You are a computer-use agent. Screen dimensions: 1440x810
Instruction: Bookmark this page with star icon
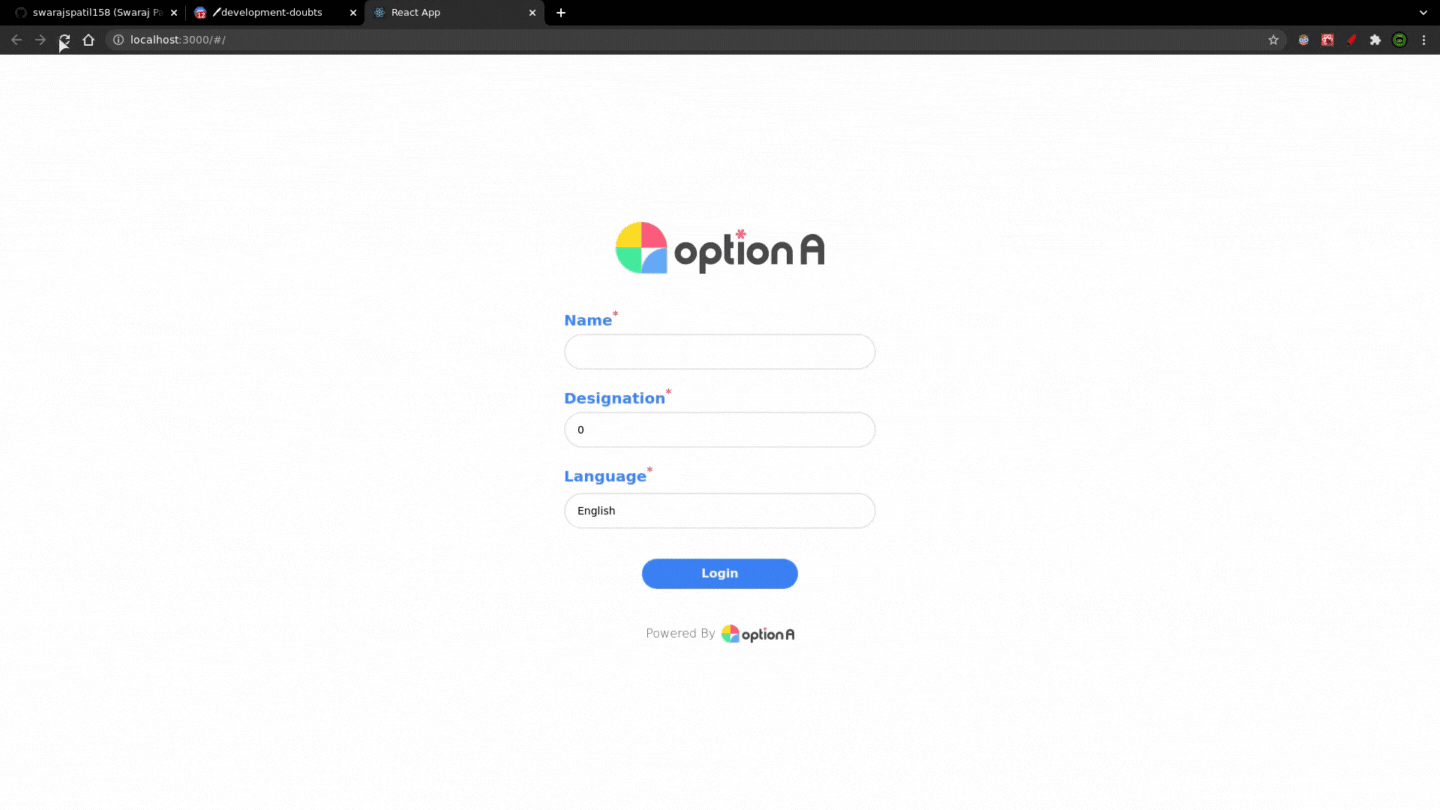1273,40
